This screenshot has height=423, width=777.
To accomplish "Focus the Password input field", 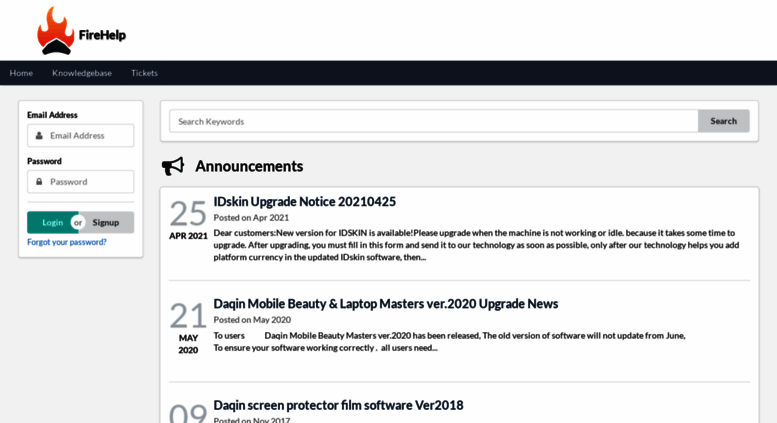I will tap(80, 182).
